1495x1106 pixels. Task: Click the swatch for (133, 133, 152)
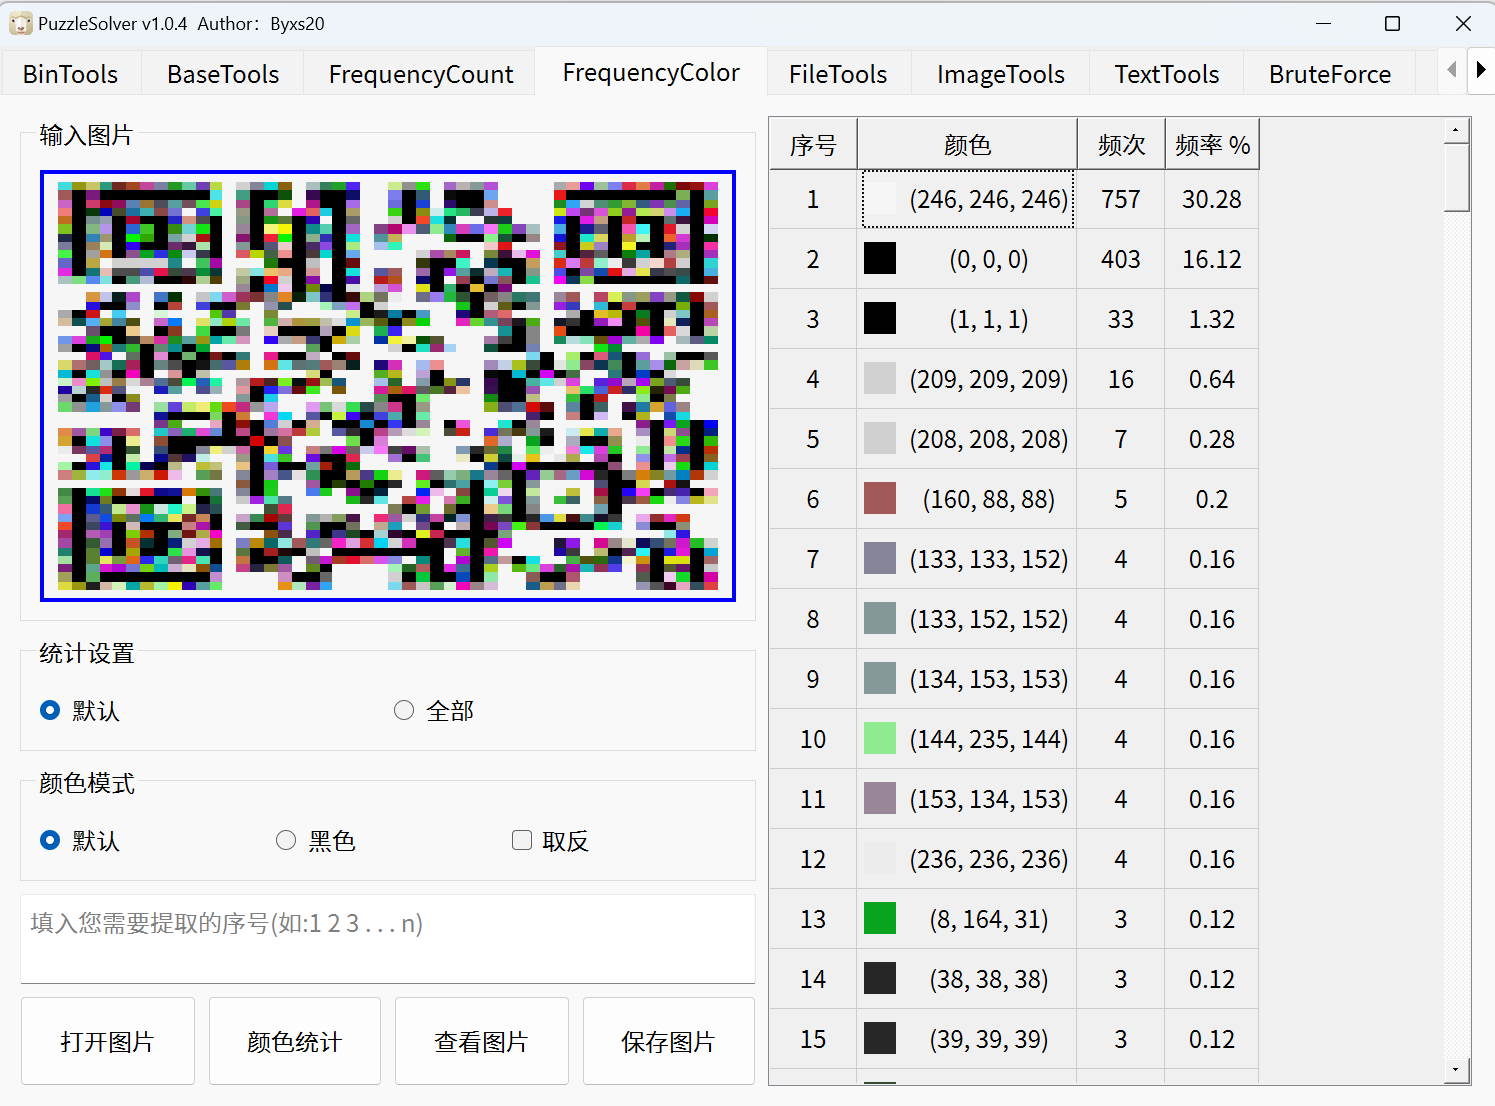tap(880, 559)
